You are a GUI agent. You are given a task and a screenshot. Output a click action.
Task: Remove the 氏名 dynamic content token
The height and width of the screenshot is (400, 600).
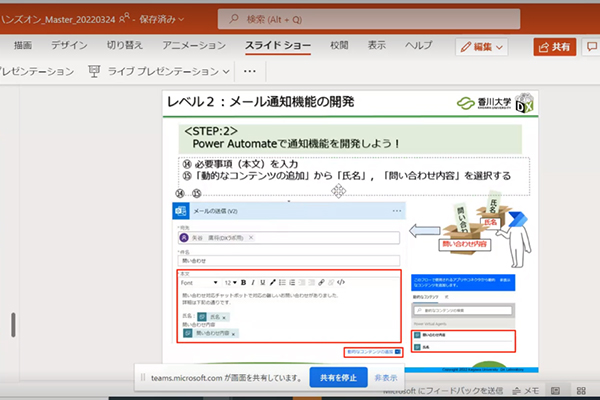[x=224, y=318]
